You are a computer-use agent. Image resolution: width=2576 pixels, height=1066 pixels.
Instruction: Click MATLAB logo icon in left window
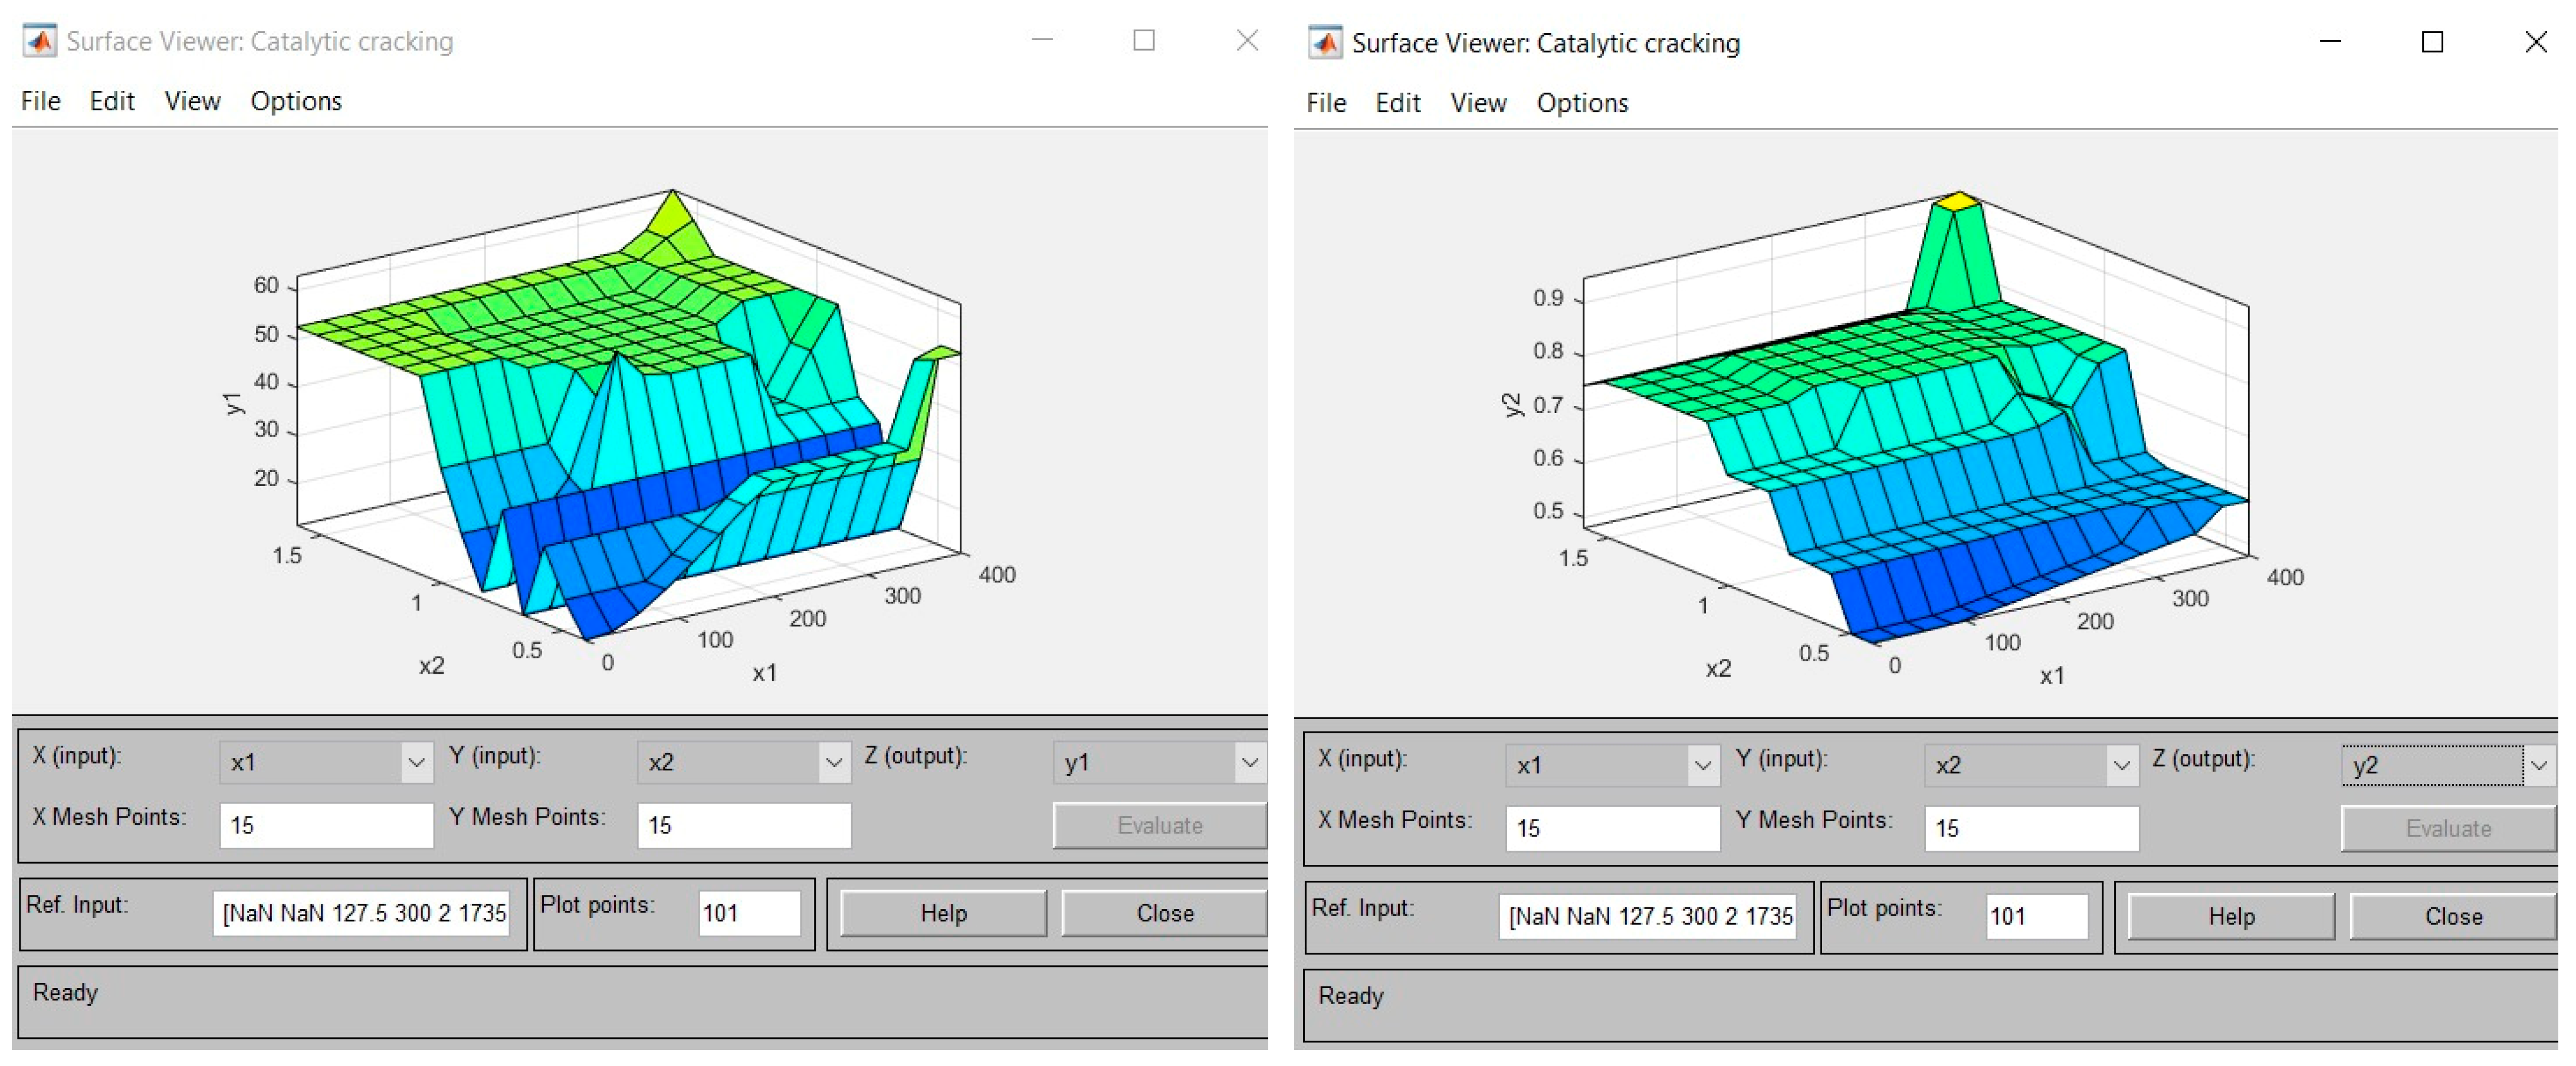click(x=40, y=41)
